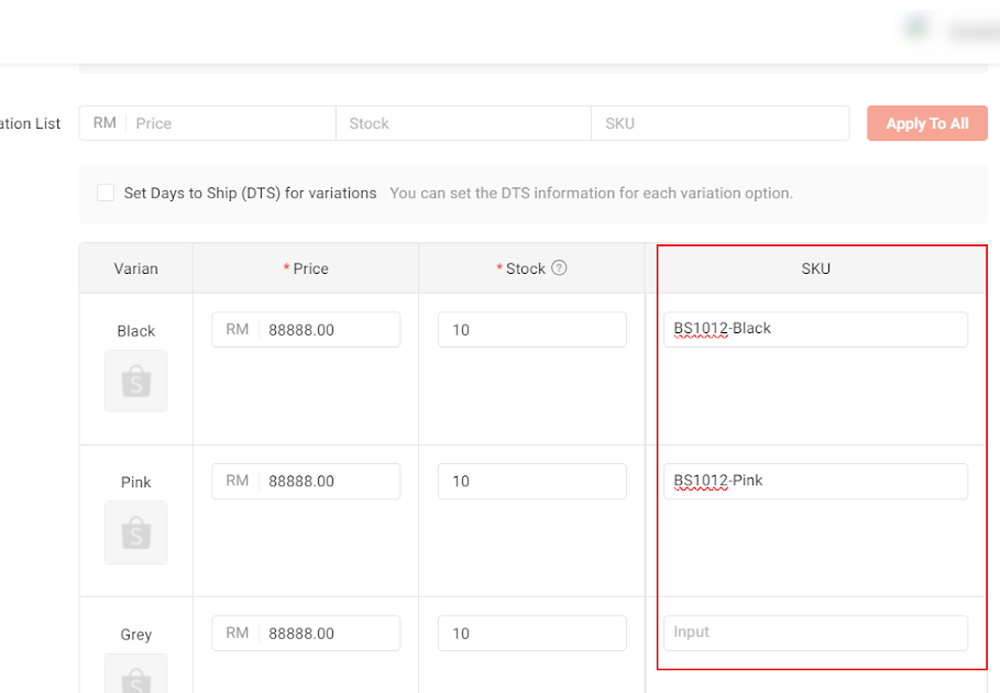This screenshot has width=1000, height=693.
Task: Enable Set Days to Ship checkbox
Action: point(105,193)
